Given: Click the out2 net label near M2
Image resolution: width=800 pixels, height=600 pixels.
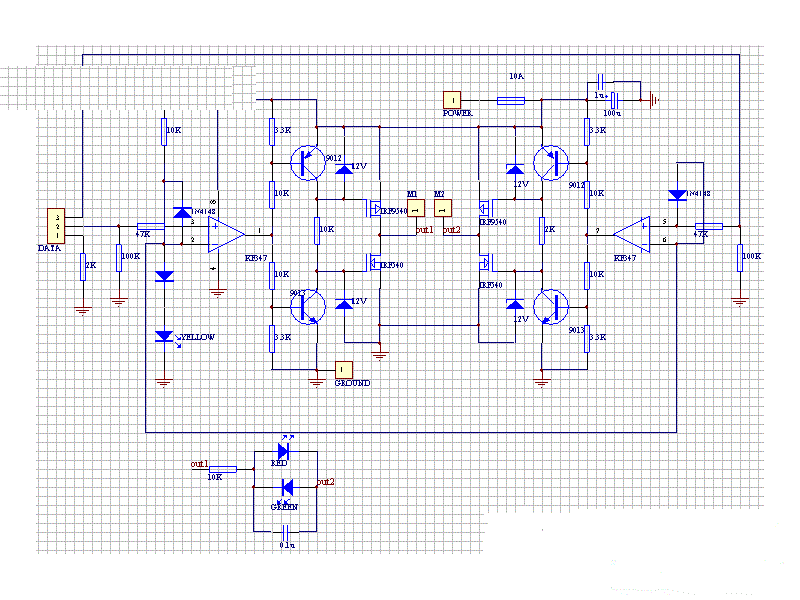Looking at the screenshot, I should click(452, 230).
